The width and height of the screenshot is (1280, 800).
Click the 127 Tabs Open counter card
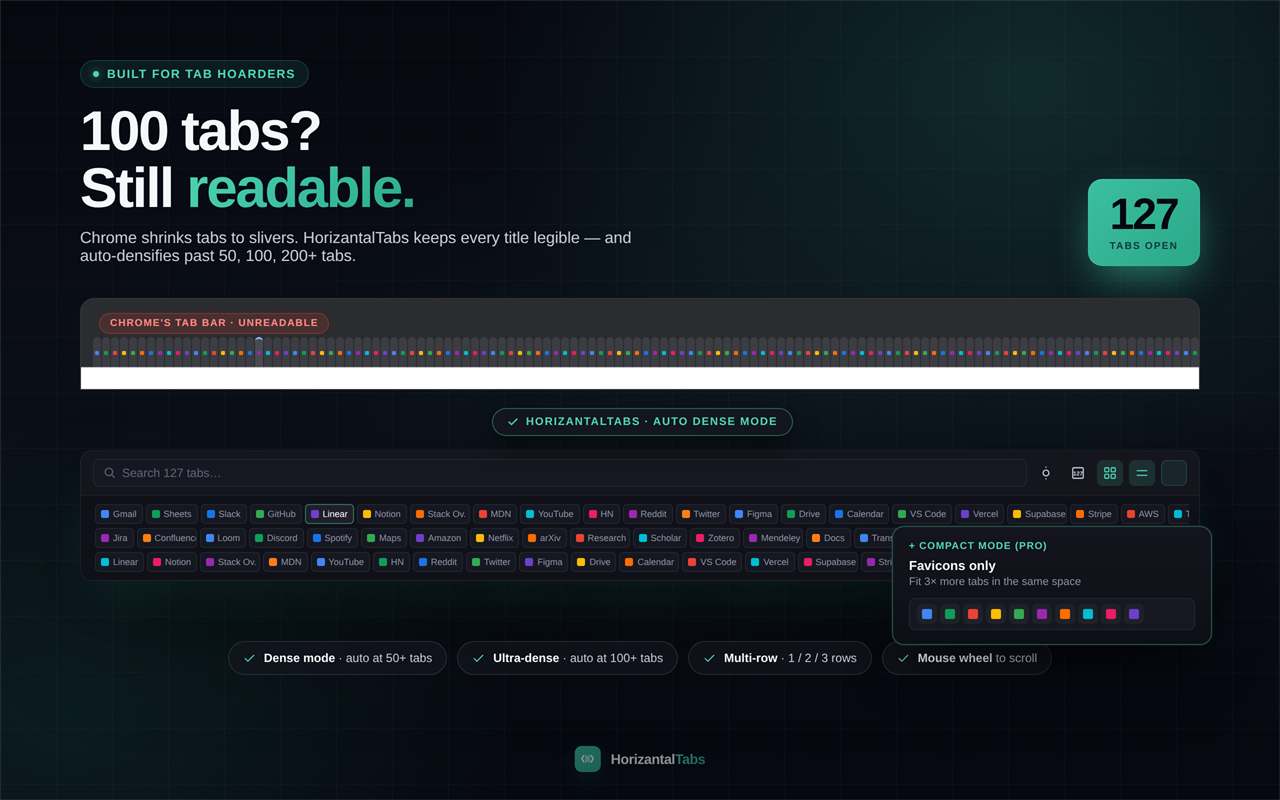[1144, 223]
